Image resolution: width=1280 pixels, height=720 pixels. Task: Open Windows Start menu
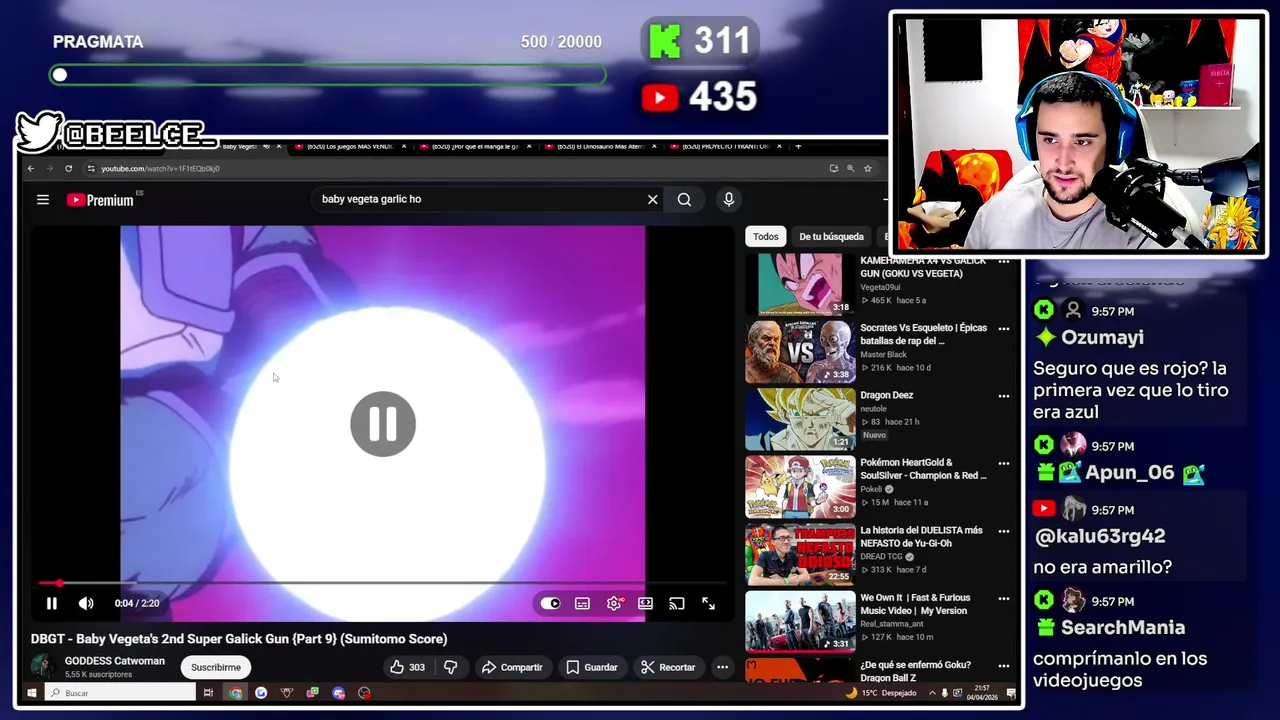click(x=32, y=692)
